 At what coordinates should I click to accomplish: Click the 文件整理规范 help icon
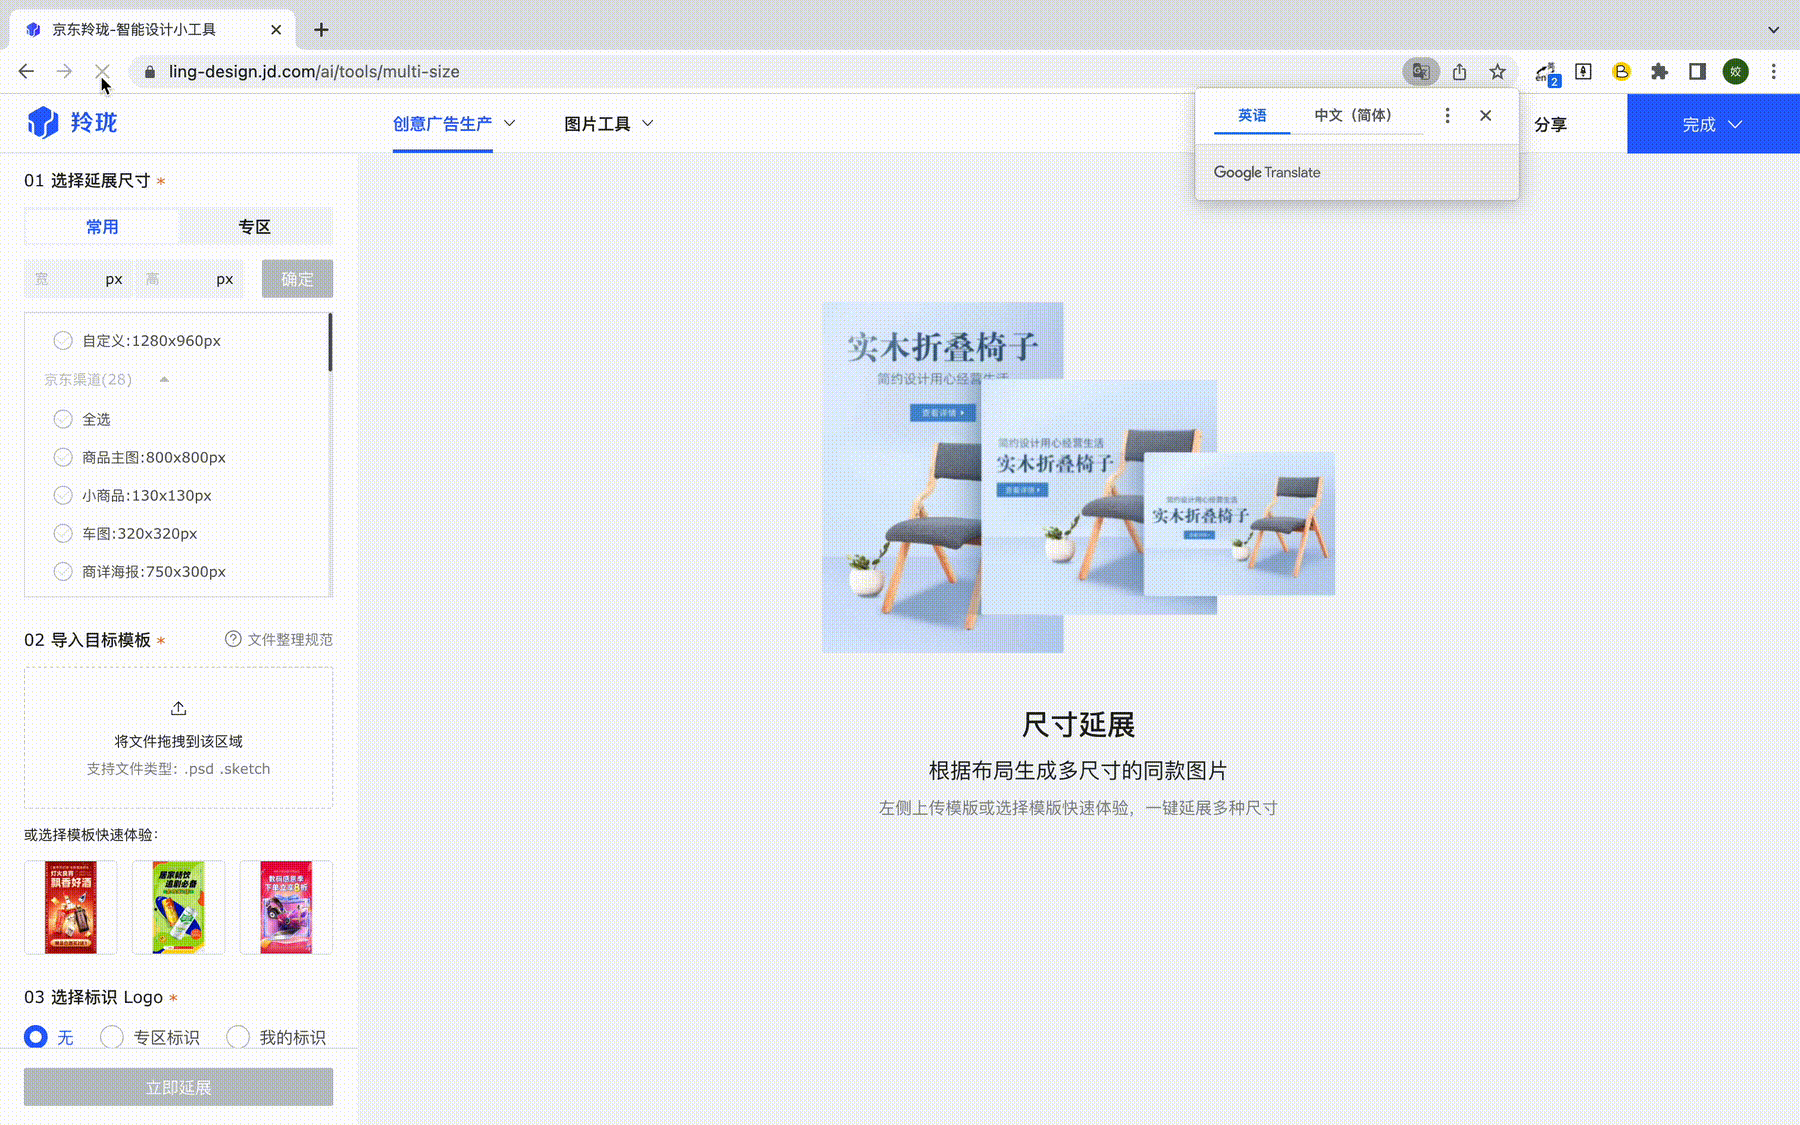point(233,639)
